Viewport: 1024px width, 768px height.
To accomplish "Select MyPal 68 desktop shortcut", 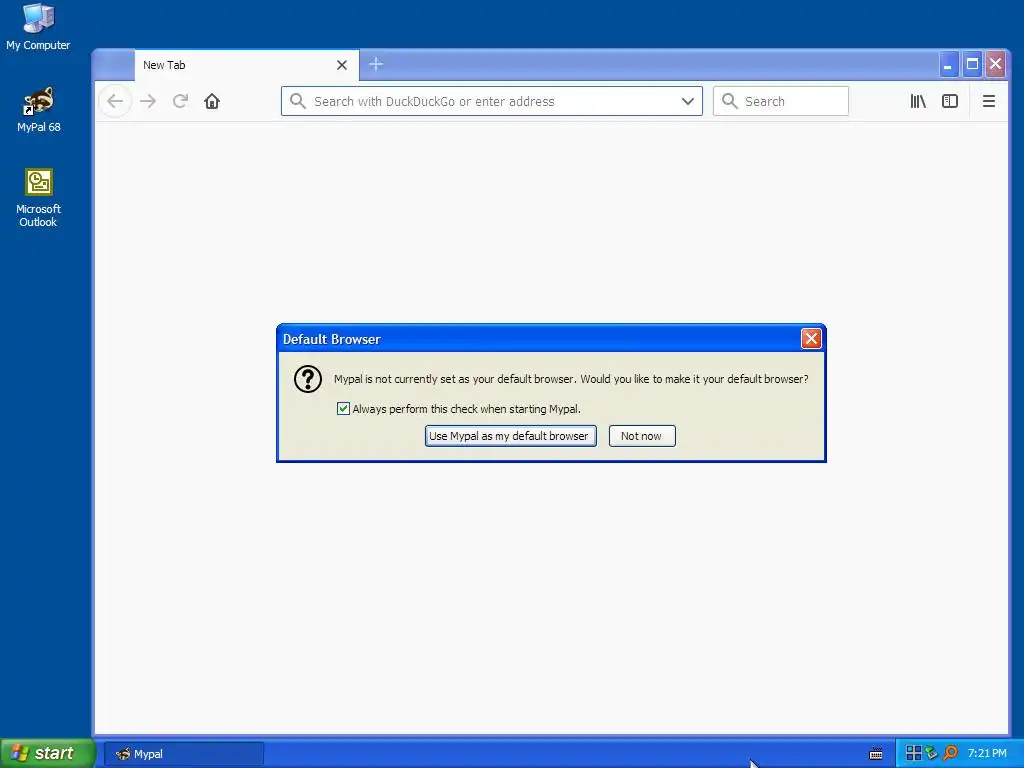I will [x=39, y=110].
